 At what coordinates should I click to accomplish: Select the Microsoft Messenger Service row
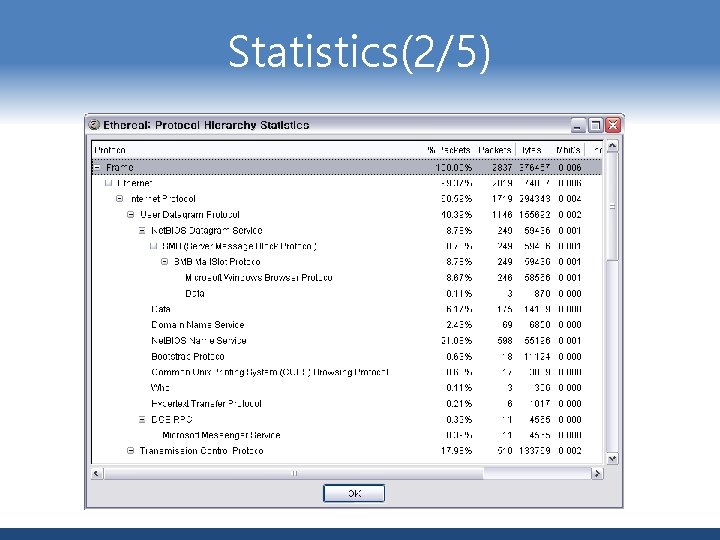(347, 435)
